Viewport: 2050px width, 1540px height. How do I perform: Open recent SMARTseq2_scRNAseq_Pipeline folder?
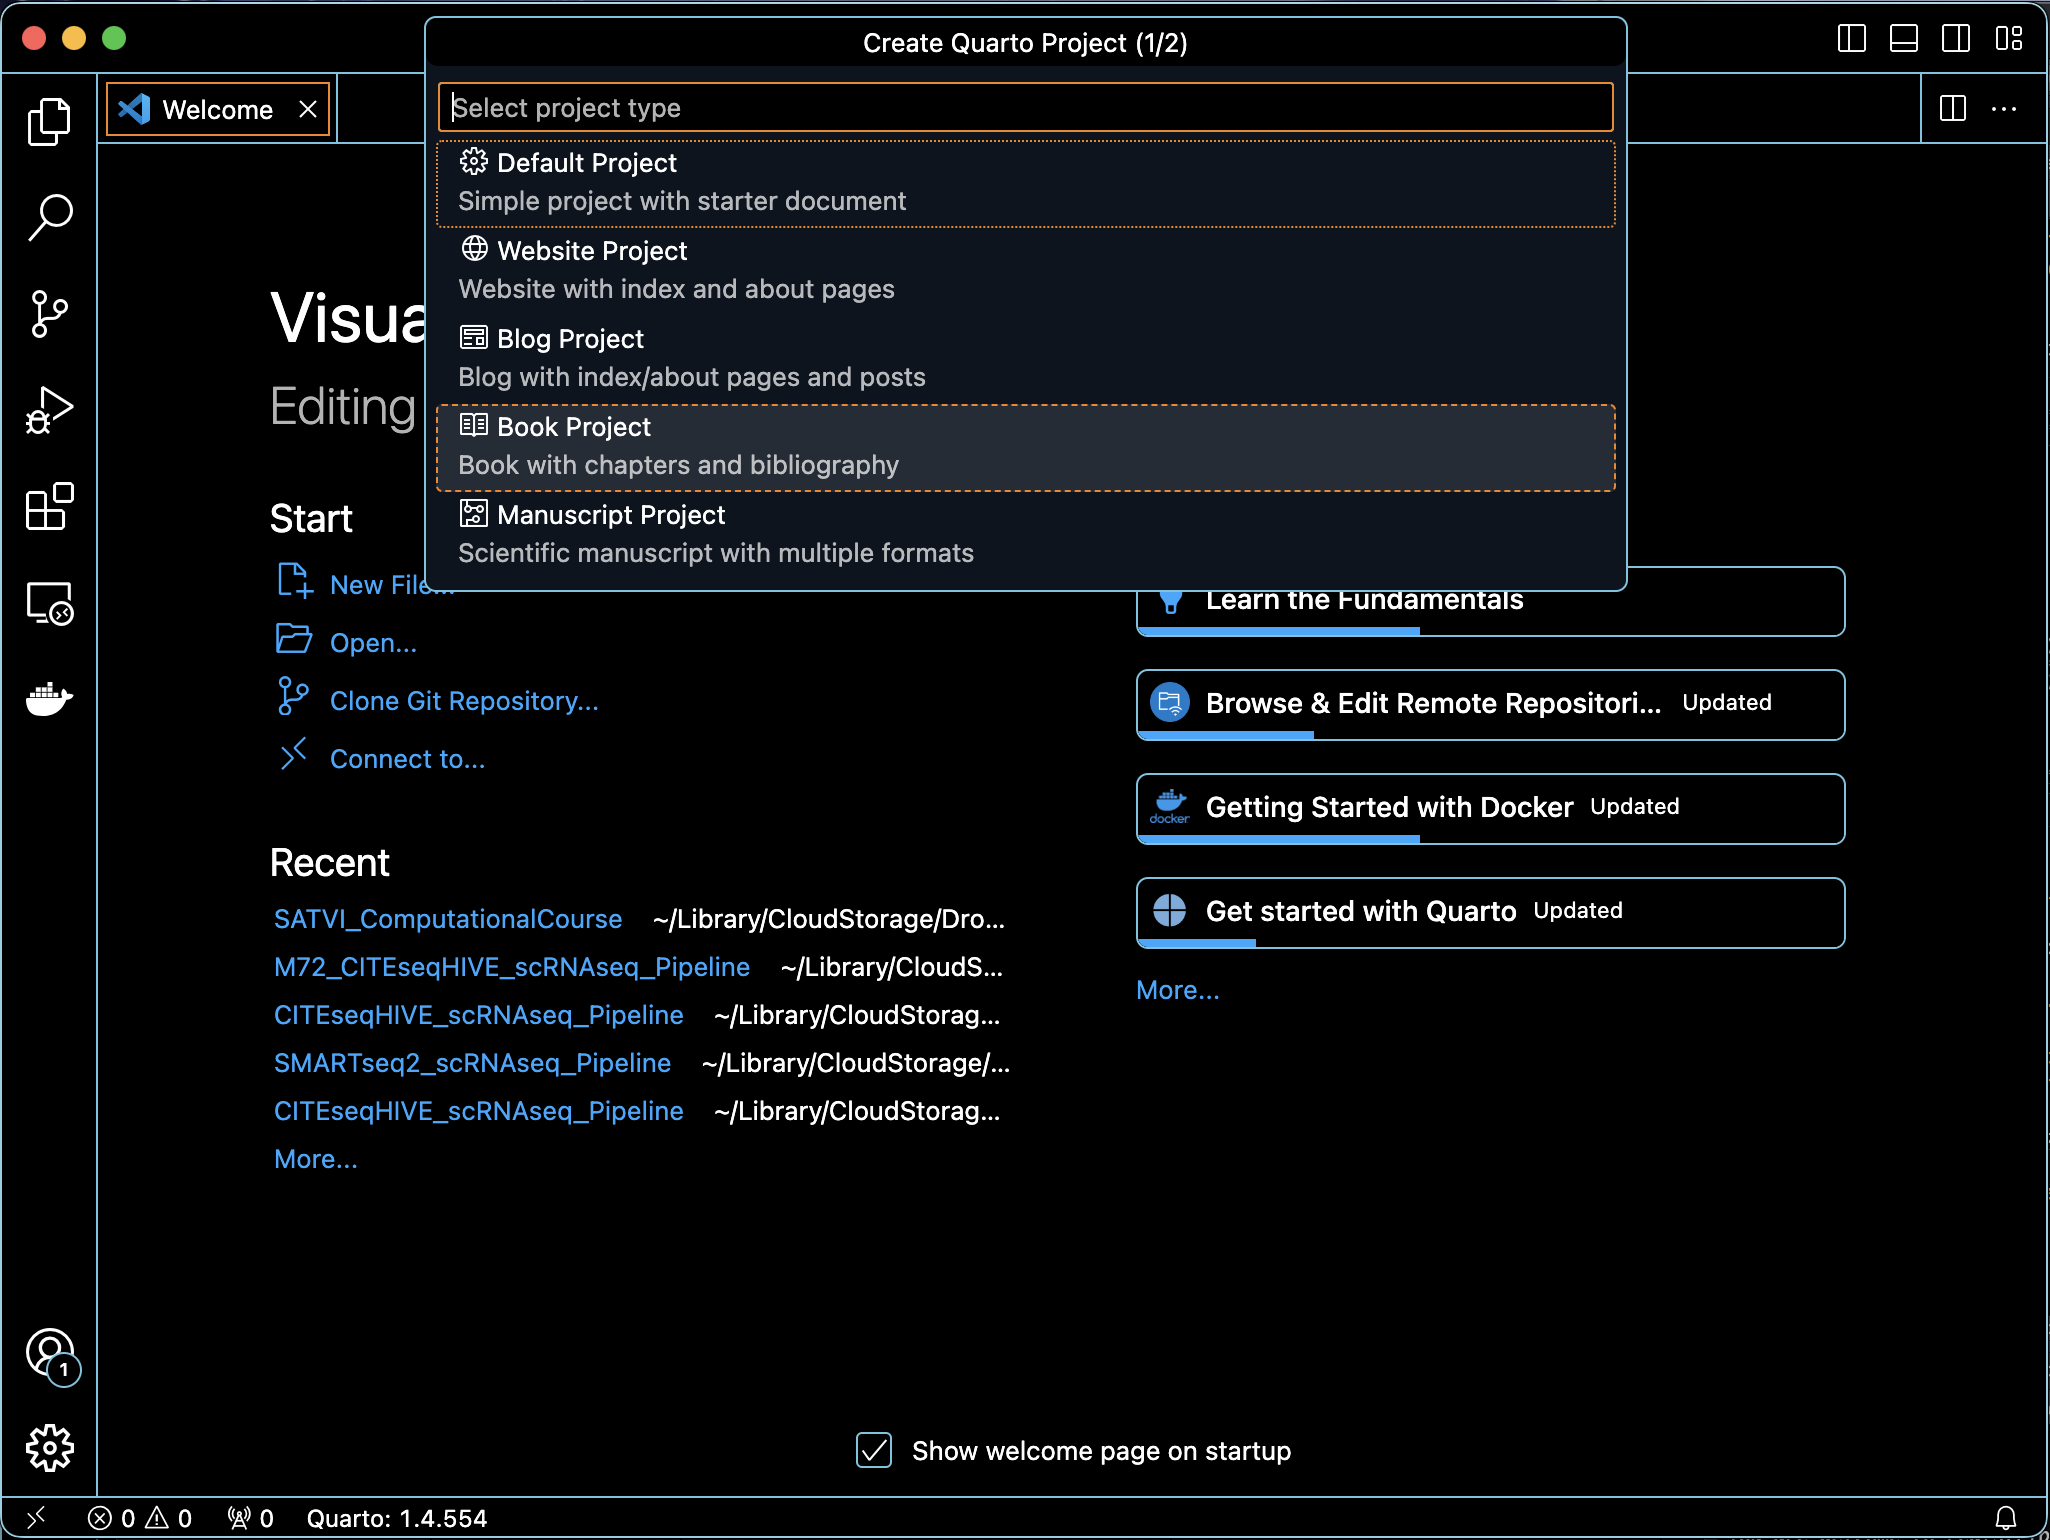472,1063
